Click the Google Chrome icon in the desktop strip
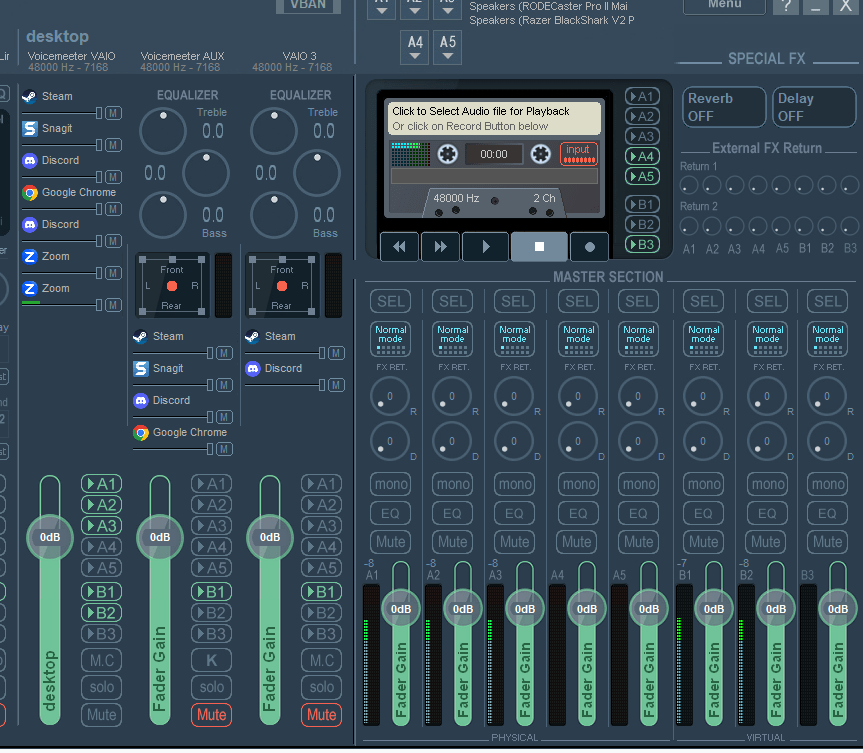 30,193
